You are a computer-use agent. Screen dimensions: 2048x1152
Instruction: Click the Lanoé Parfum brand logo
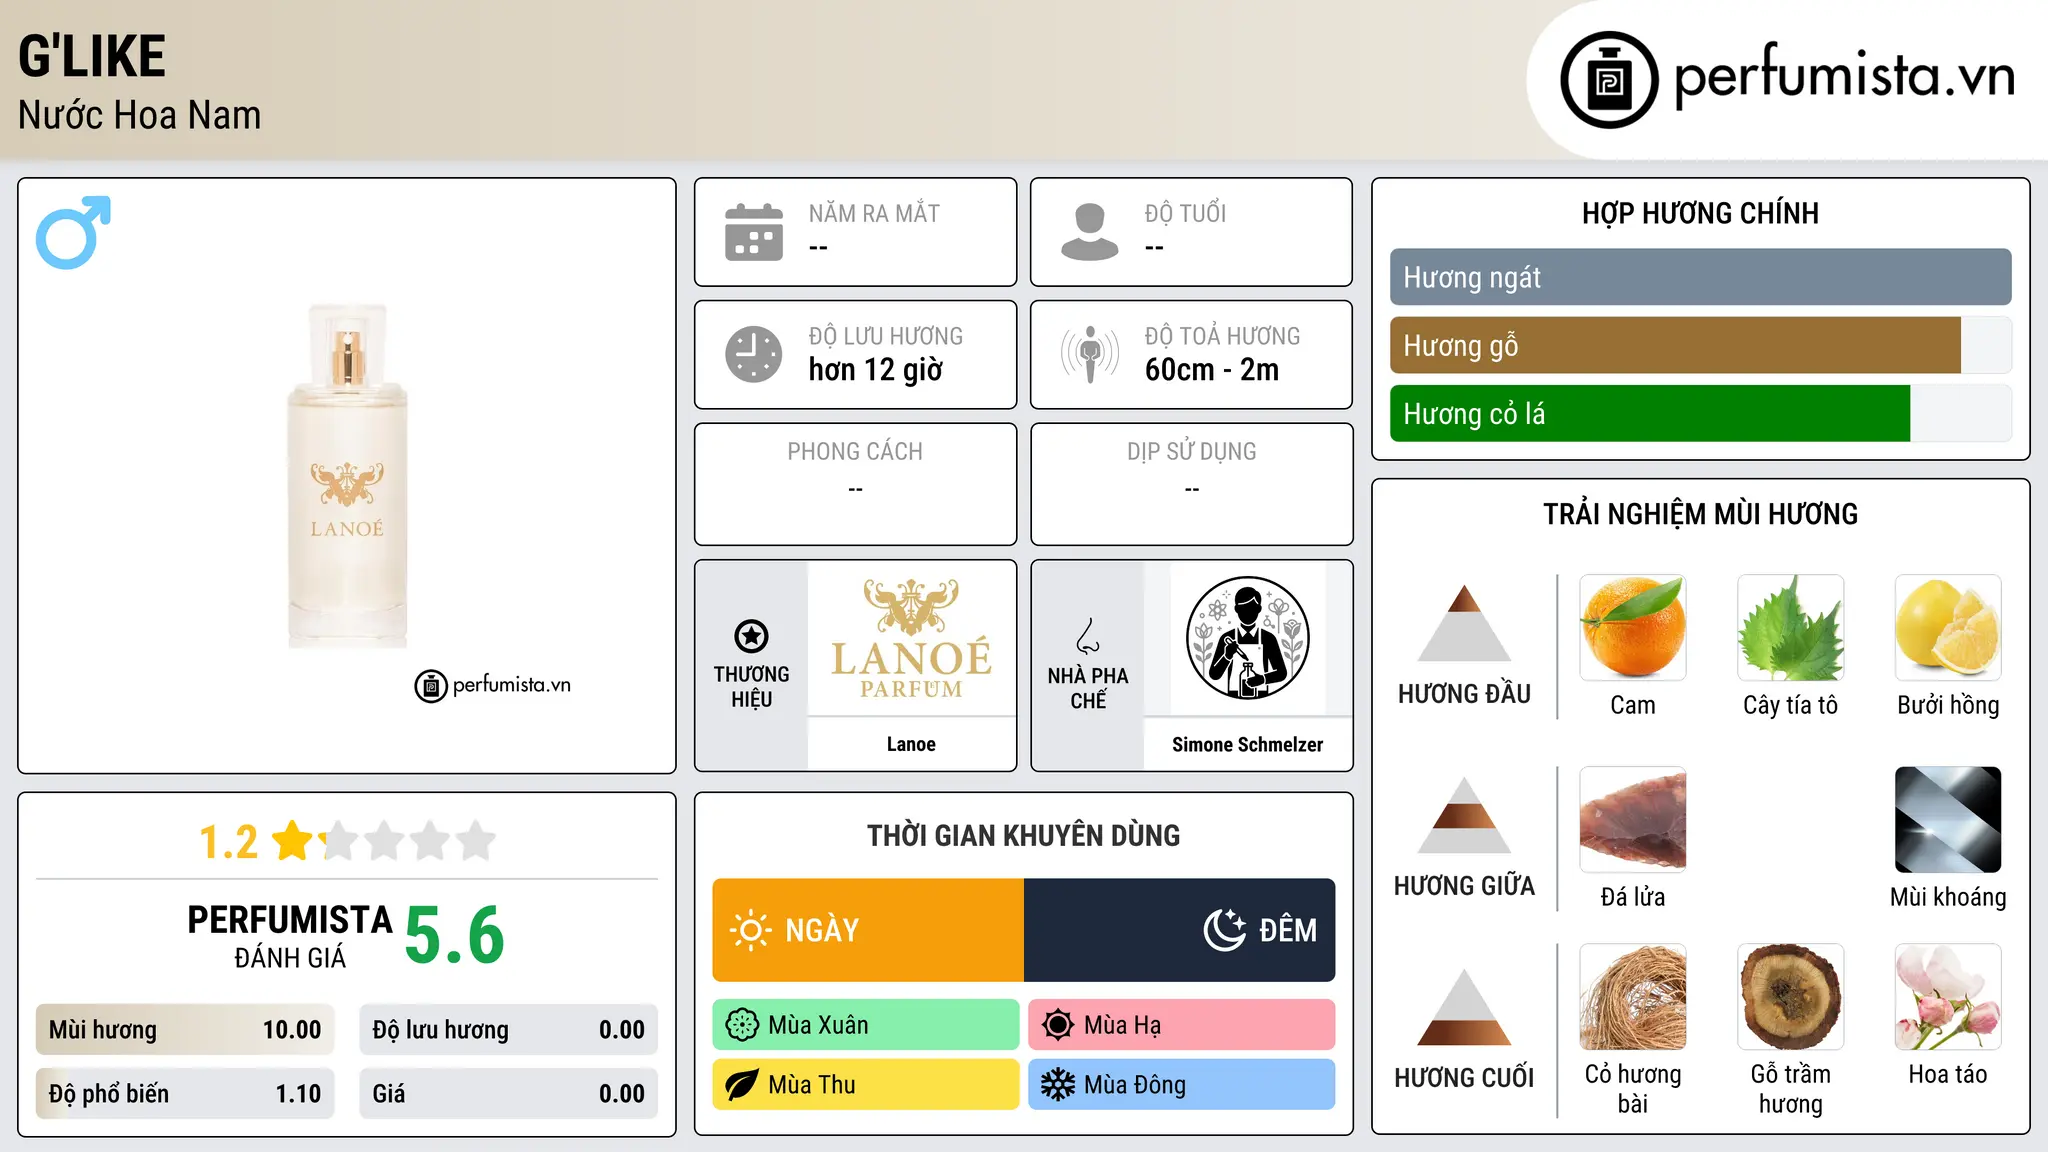[911, 638]
